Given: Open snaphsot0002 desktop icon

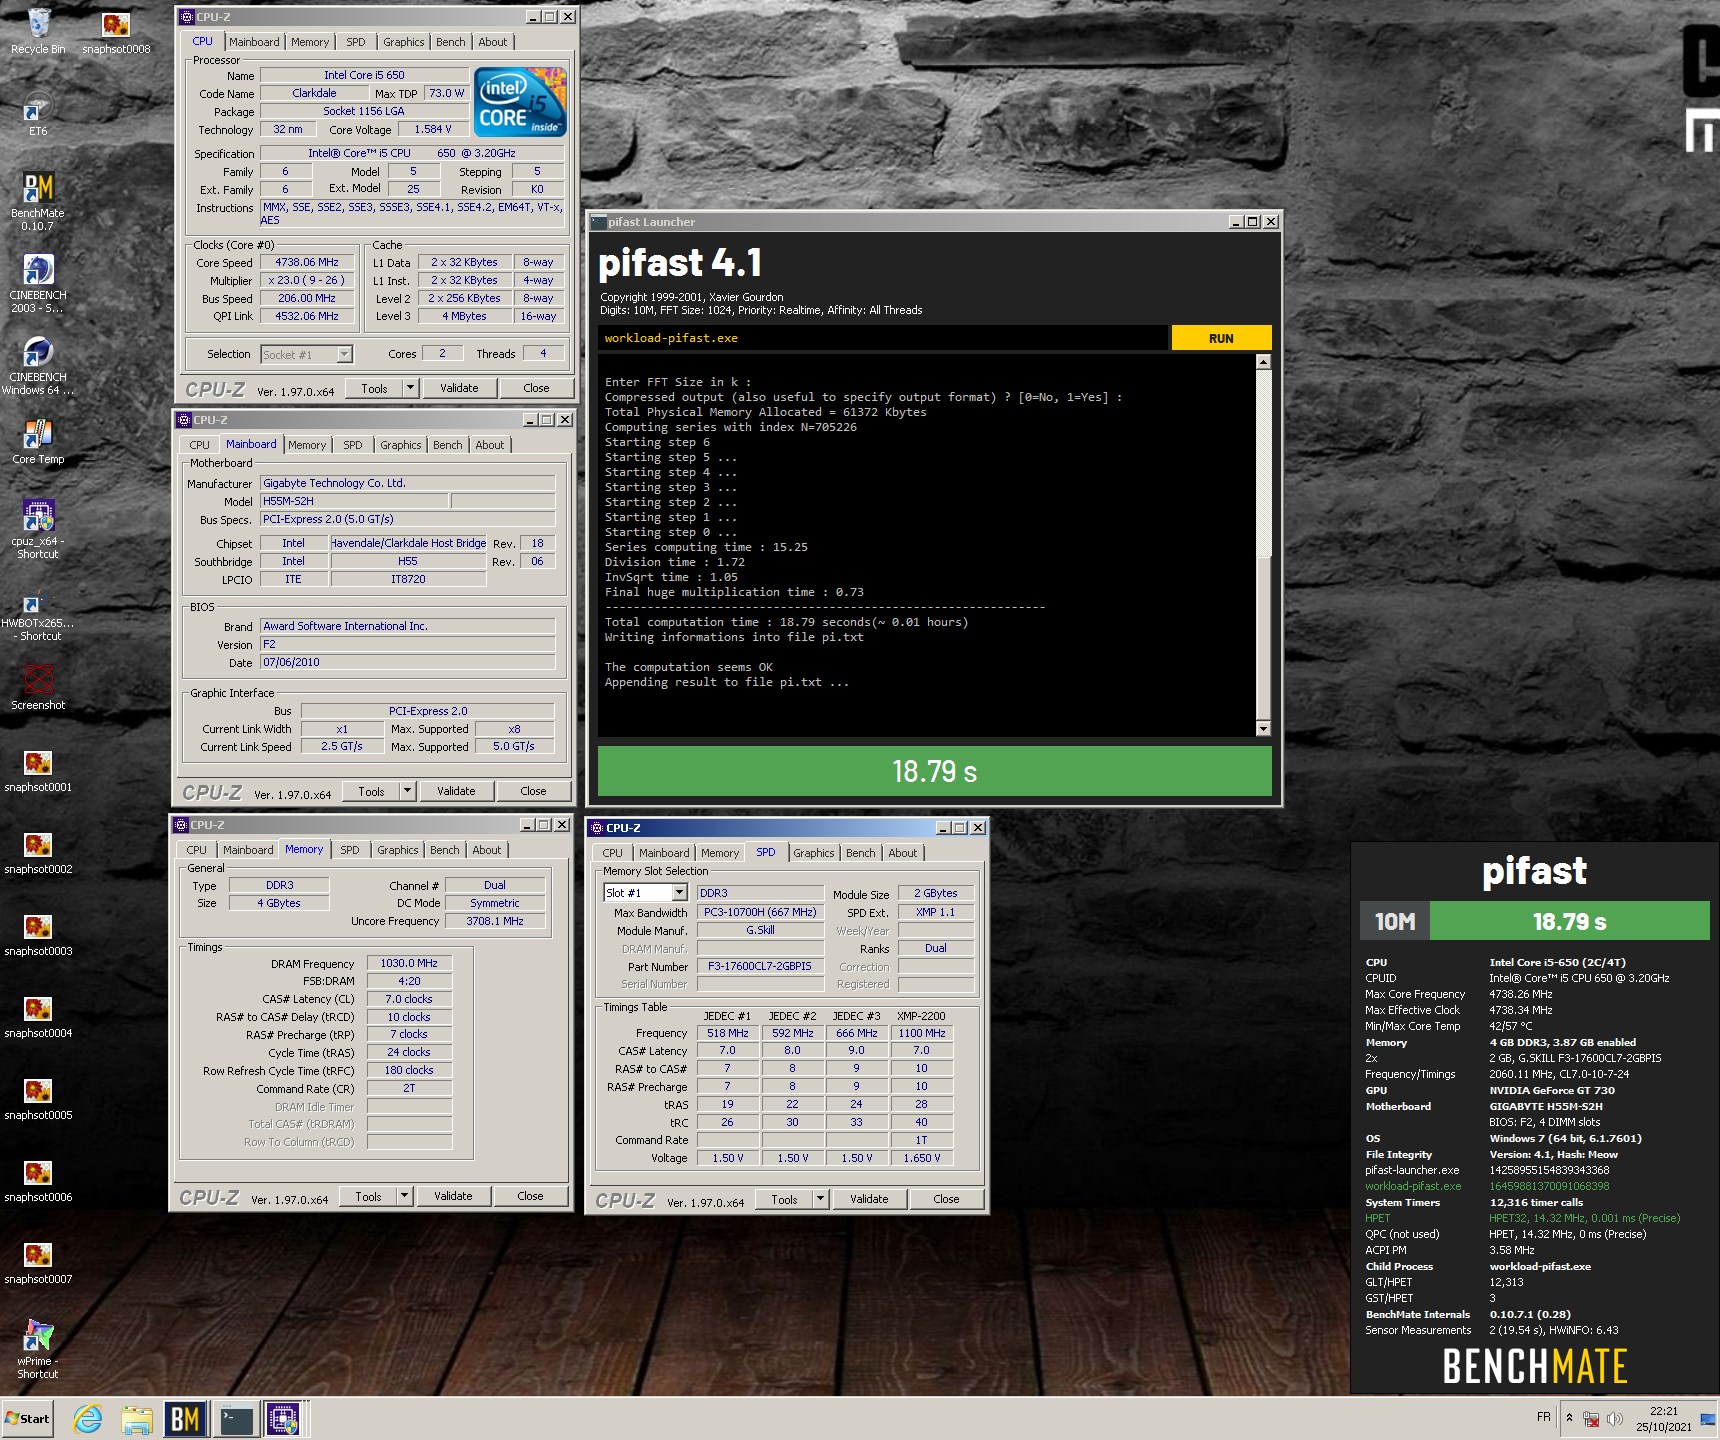Looking at the screenshot, I should click(x=38, y=851).
